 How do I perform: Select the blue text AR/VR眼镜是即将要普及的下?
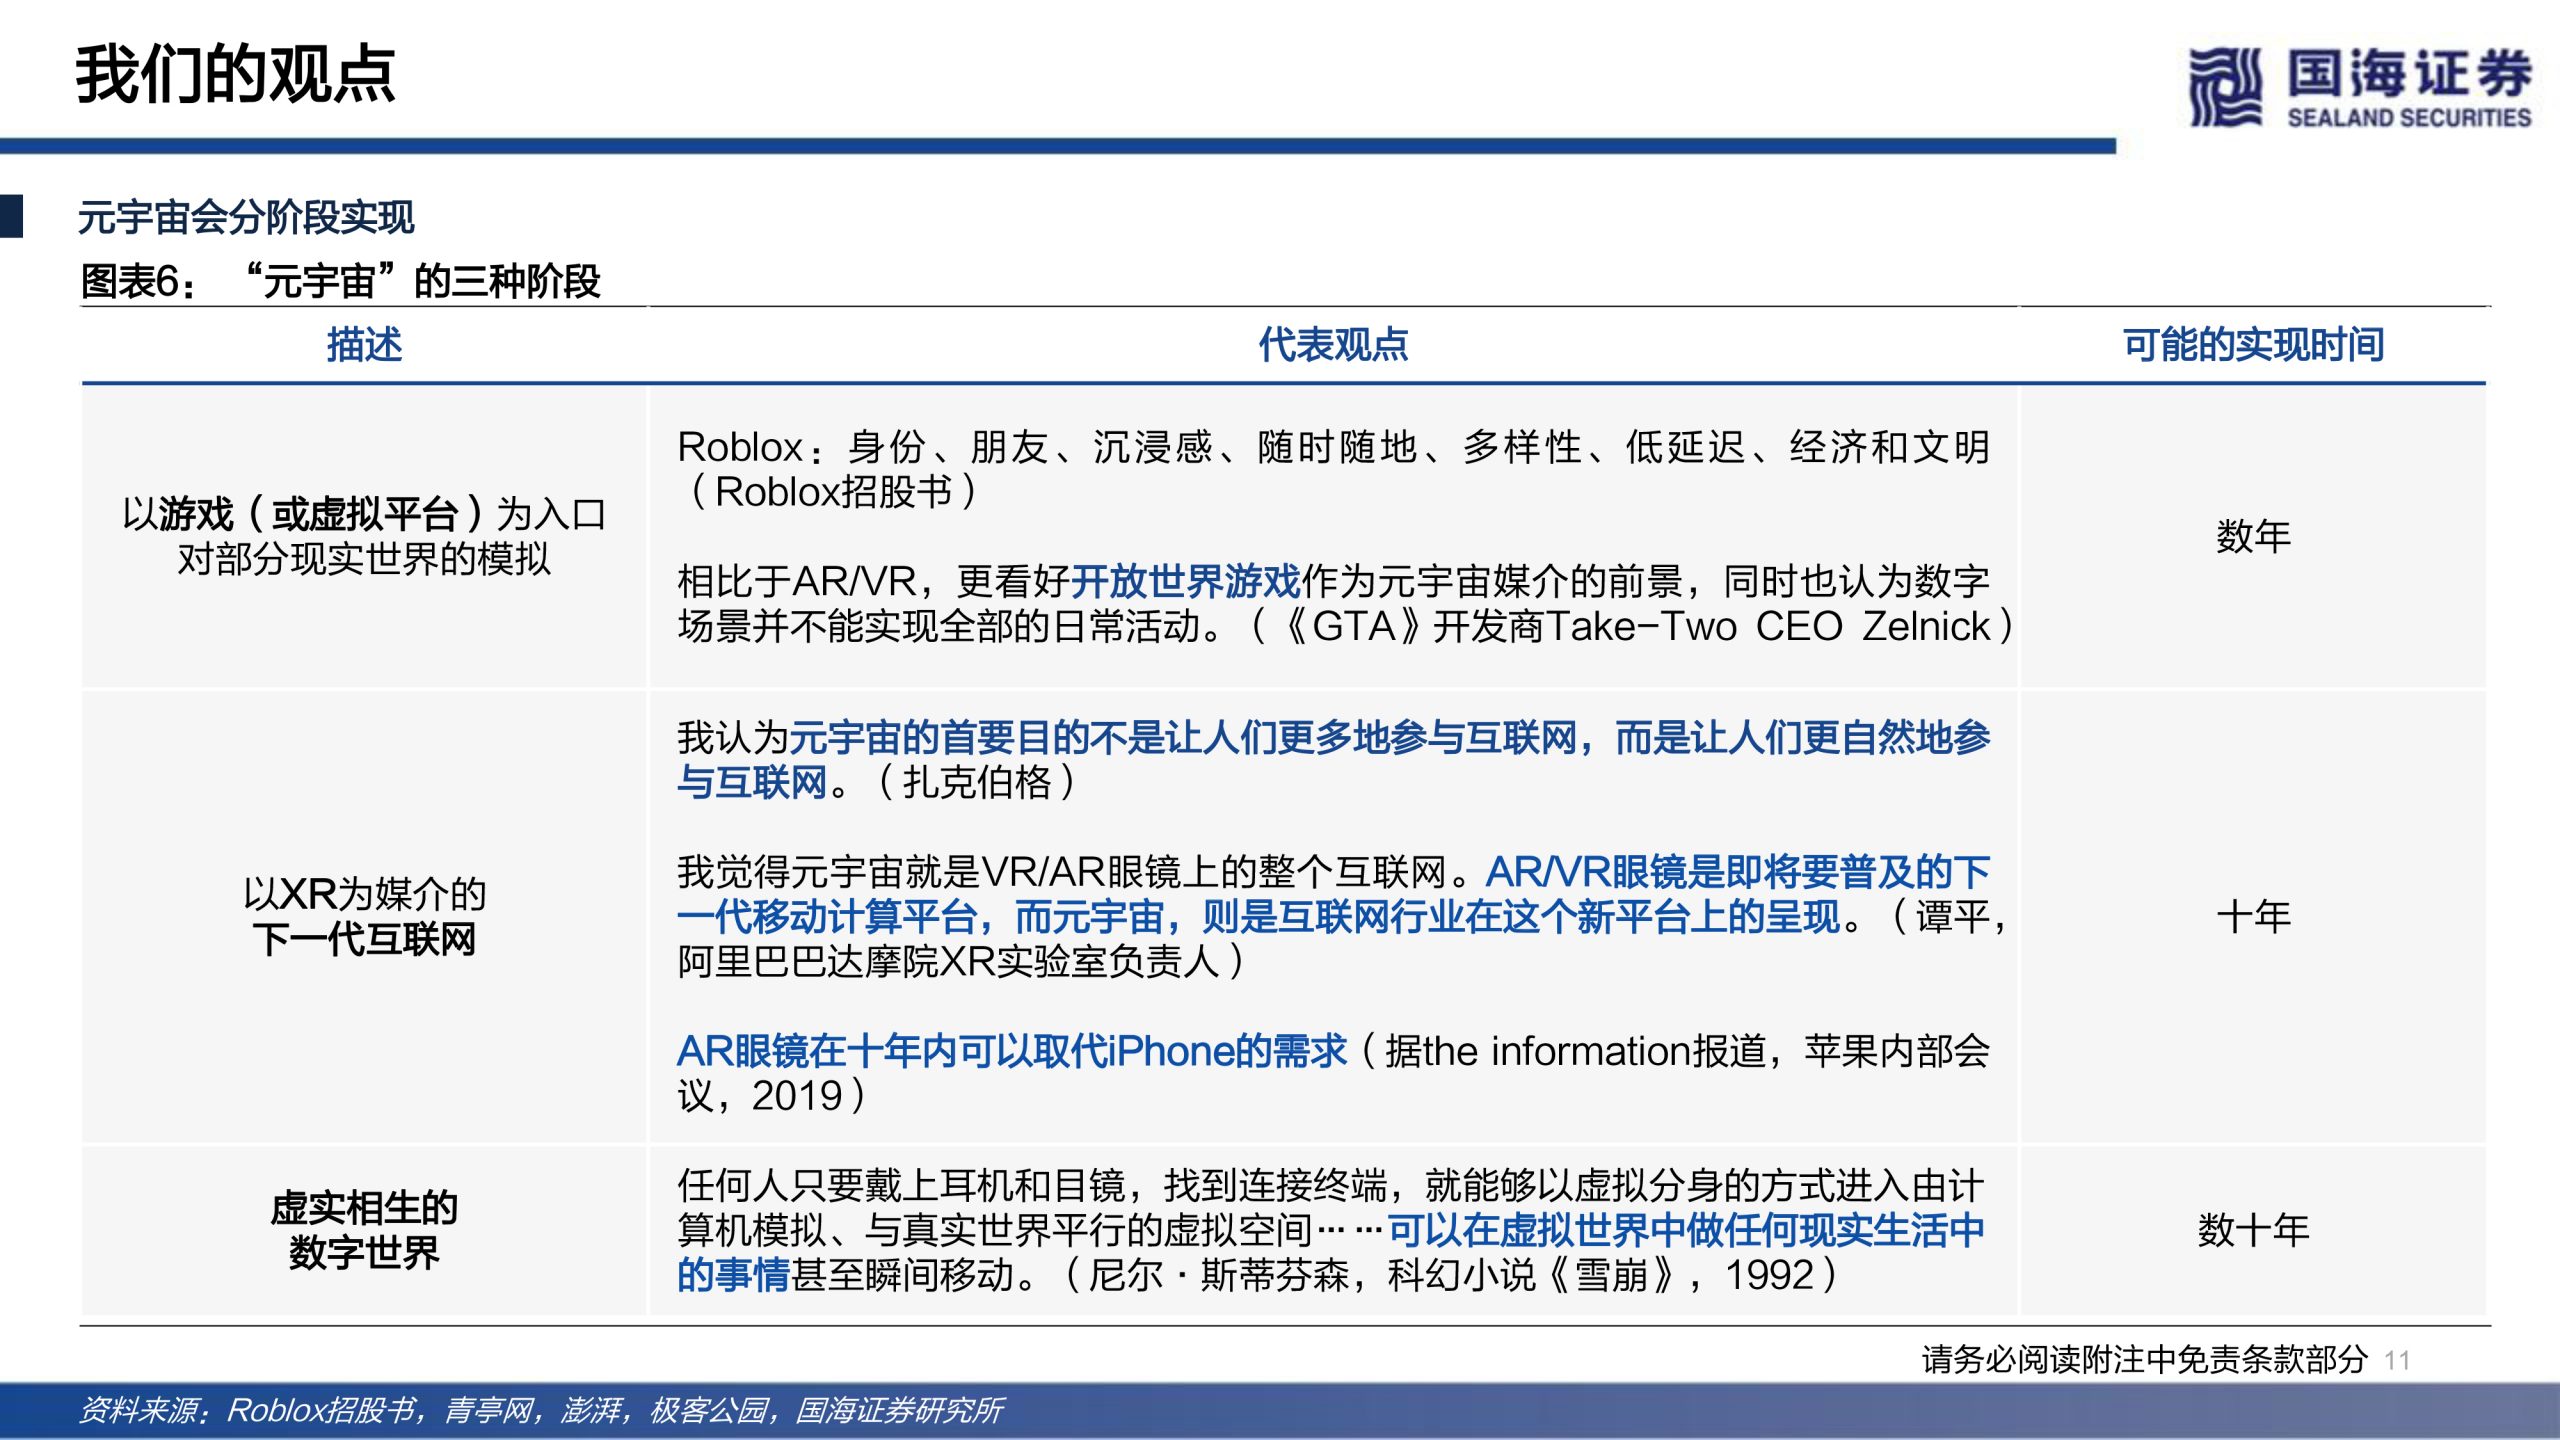click(1738, 872)
